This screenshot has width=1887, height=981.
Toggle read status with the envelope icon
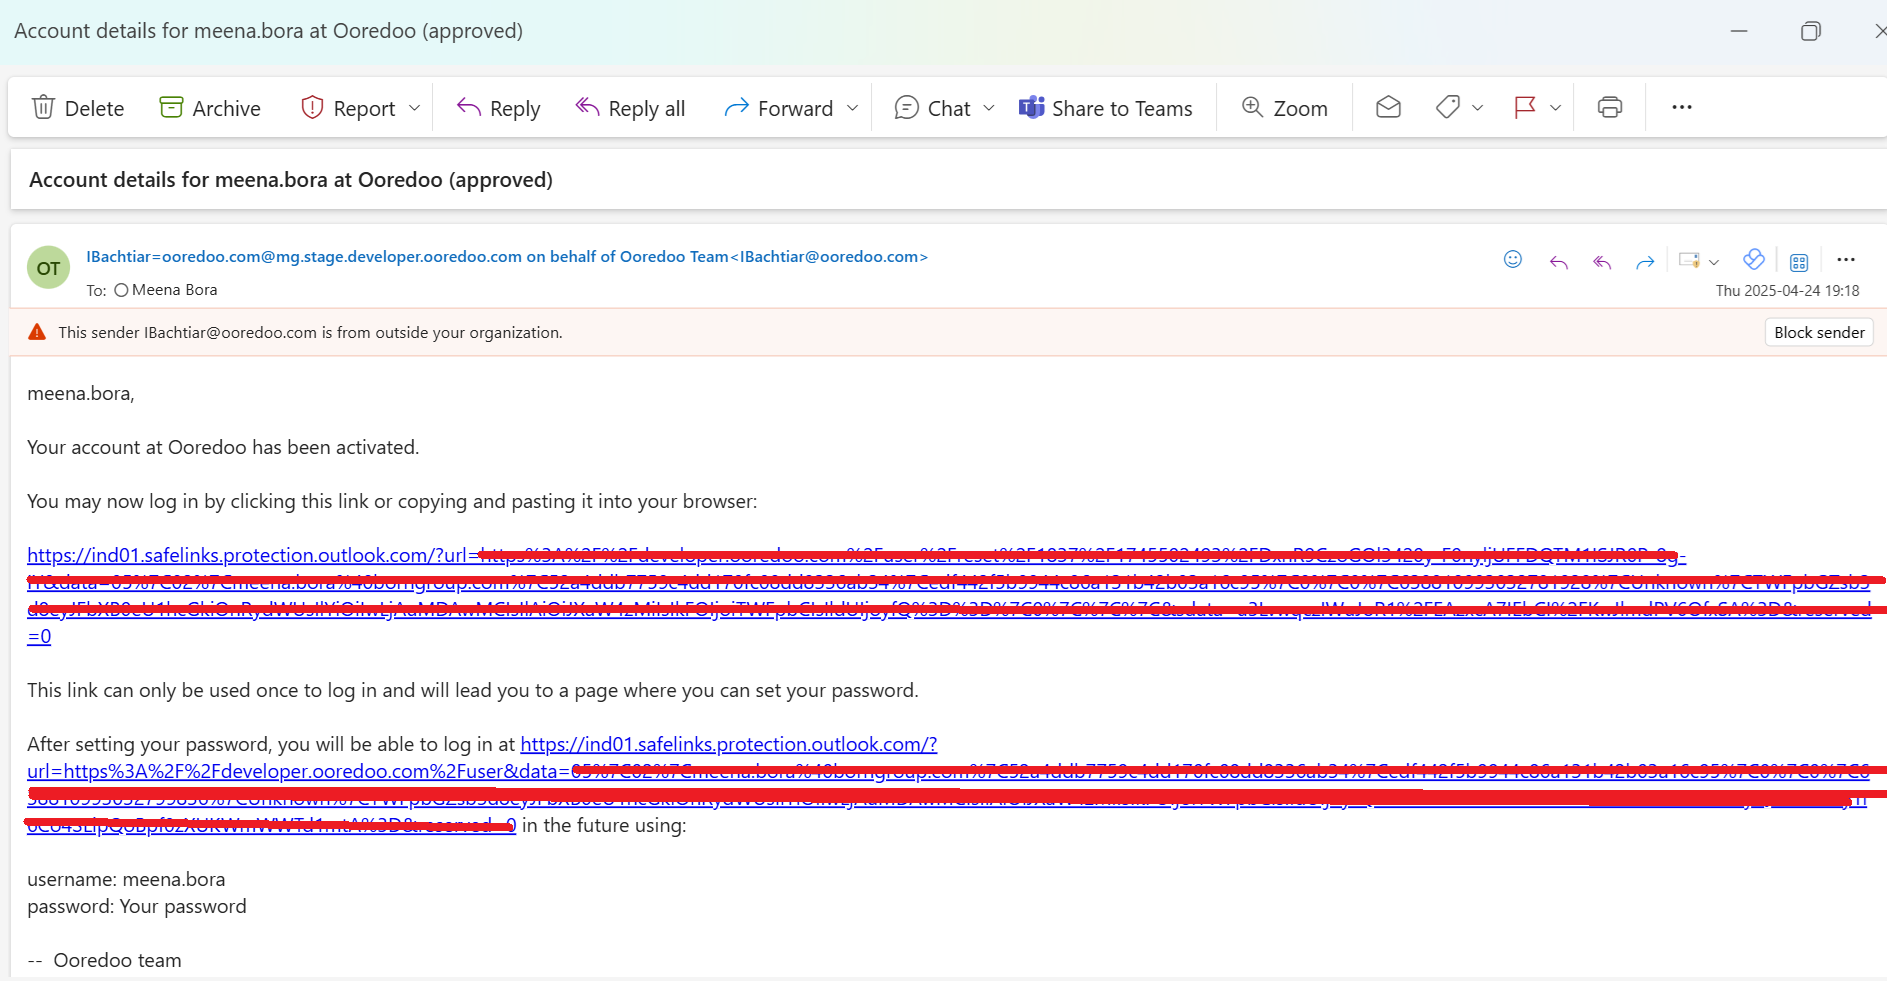(1387, 107)
